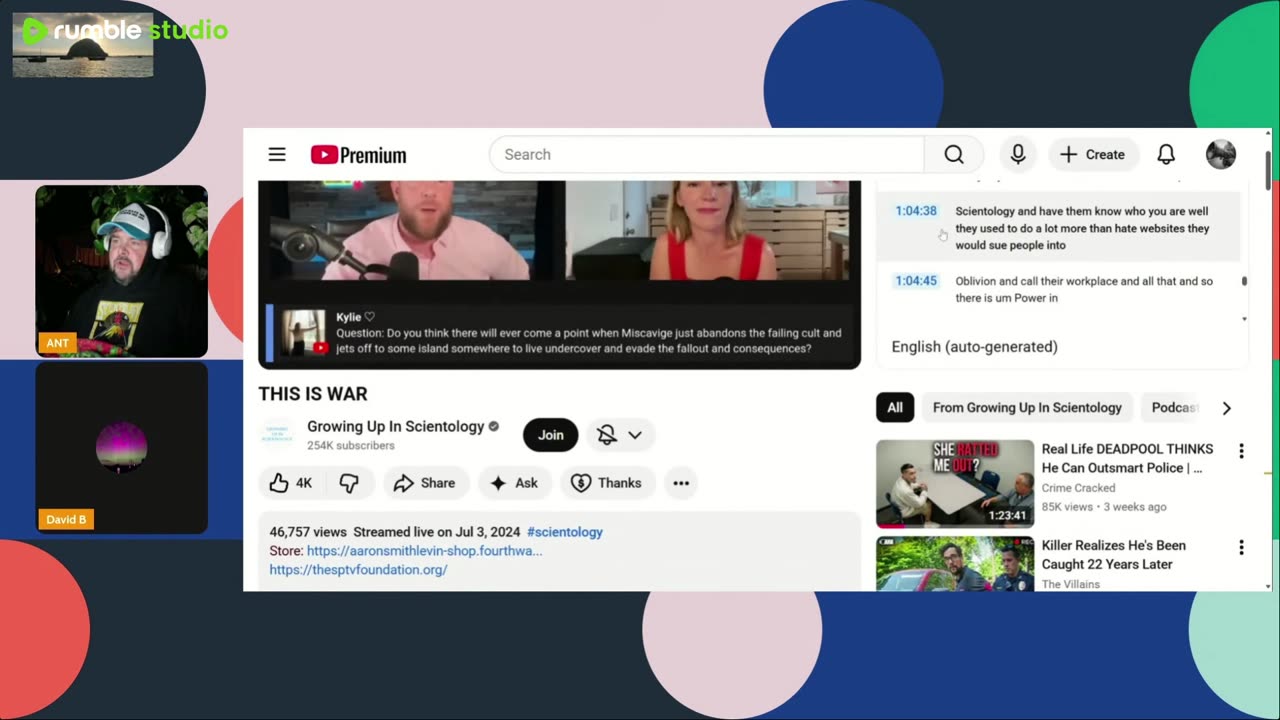Send a Thanks to the creator
Viewport: 1280px width, 720px height.
pos(606,483)
